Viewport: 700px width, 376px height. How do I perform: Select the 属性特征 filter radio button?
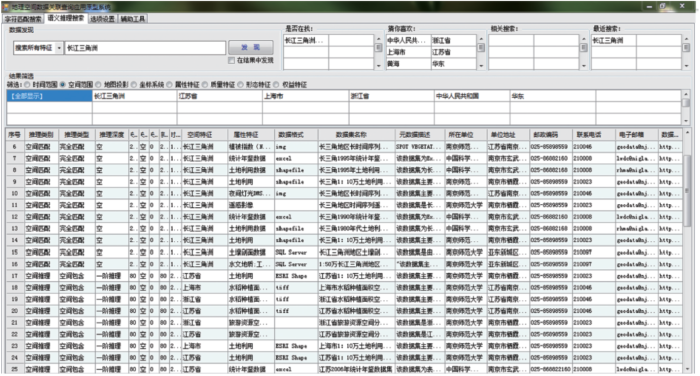click(170, 84)
